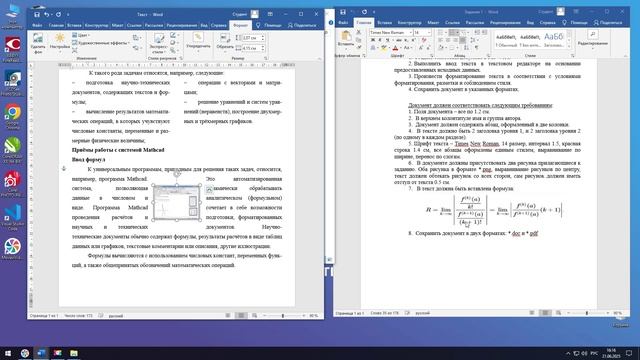Expand the styles gallery in right Word

[x=569, y=47]
